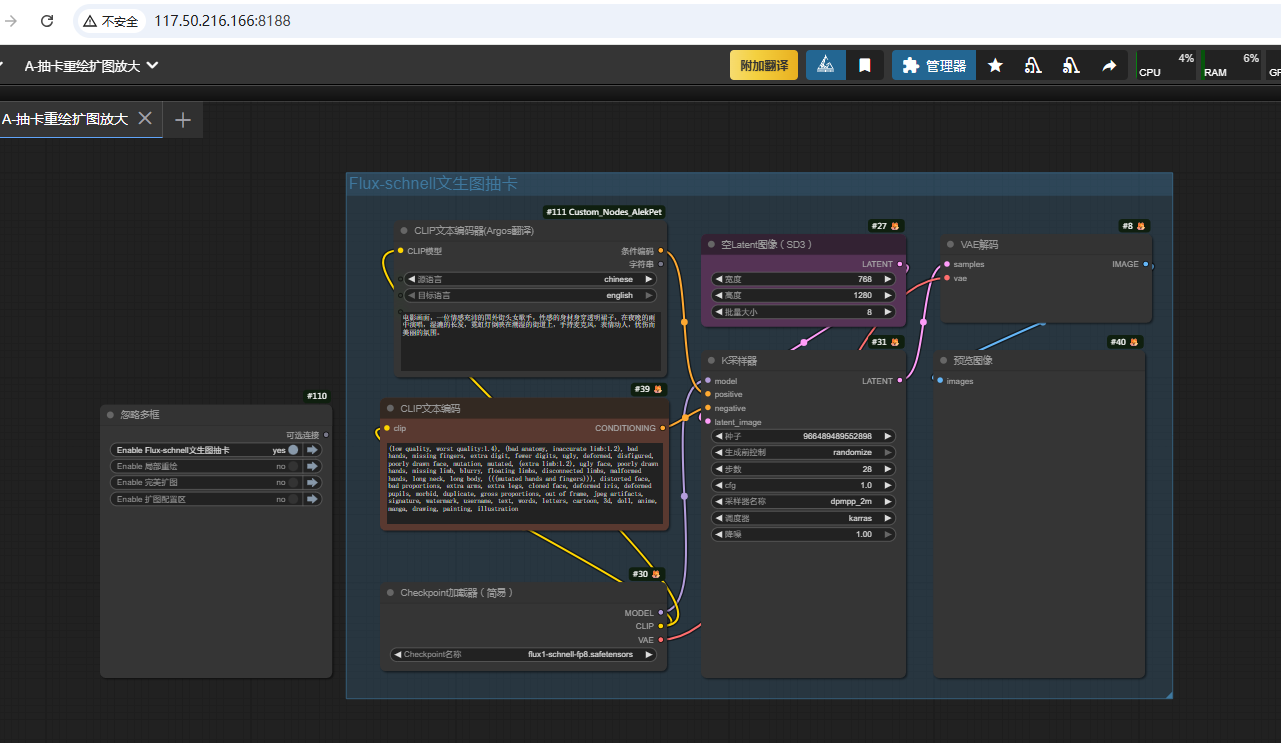Click the #39 node badge
Image resolution: width=1281 pixels, height=743 pixels.
point(648,389)
